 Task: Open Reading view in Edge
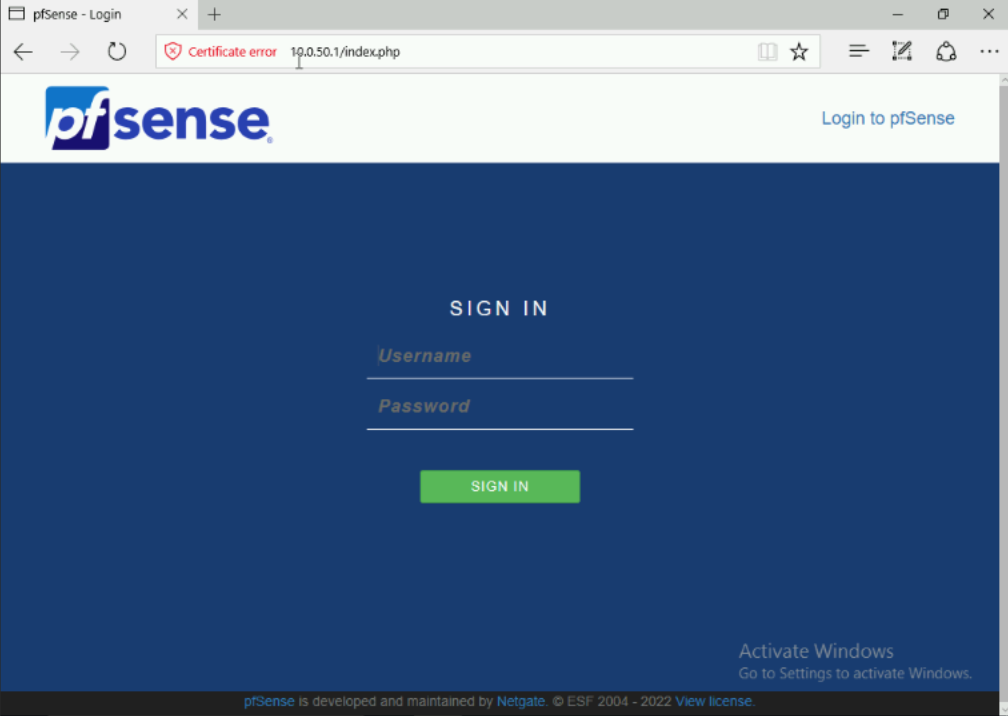coord(767,50)
